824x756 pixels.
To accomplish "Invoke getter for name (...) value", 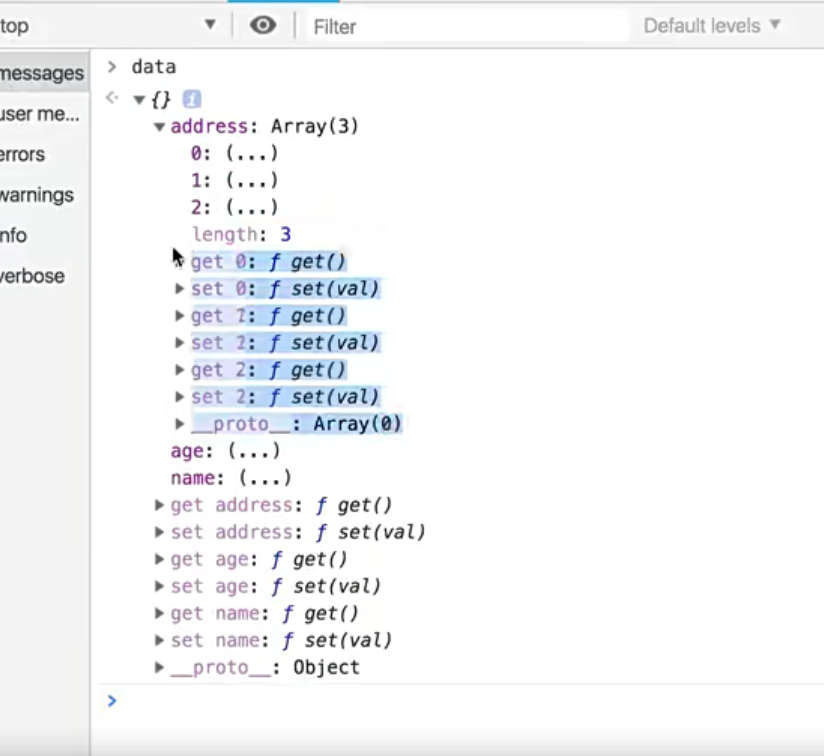I will click(x=264, y=478).
